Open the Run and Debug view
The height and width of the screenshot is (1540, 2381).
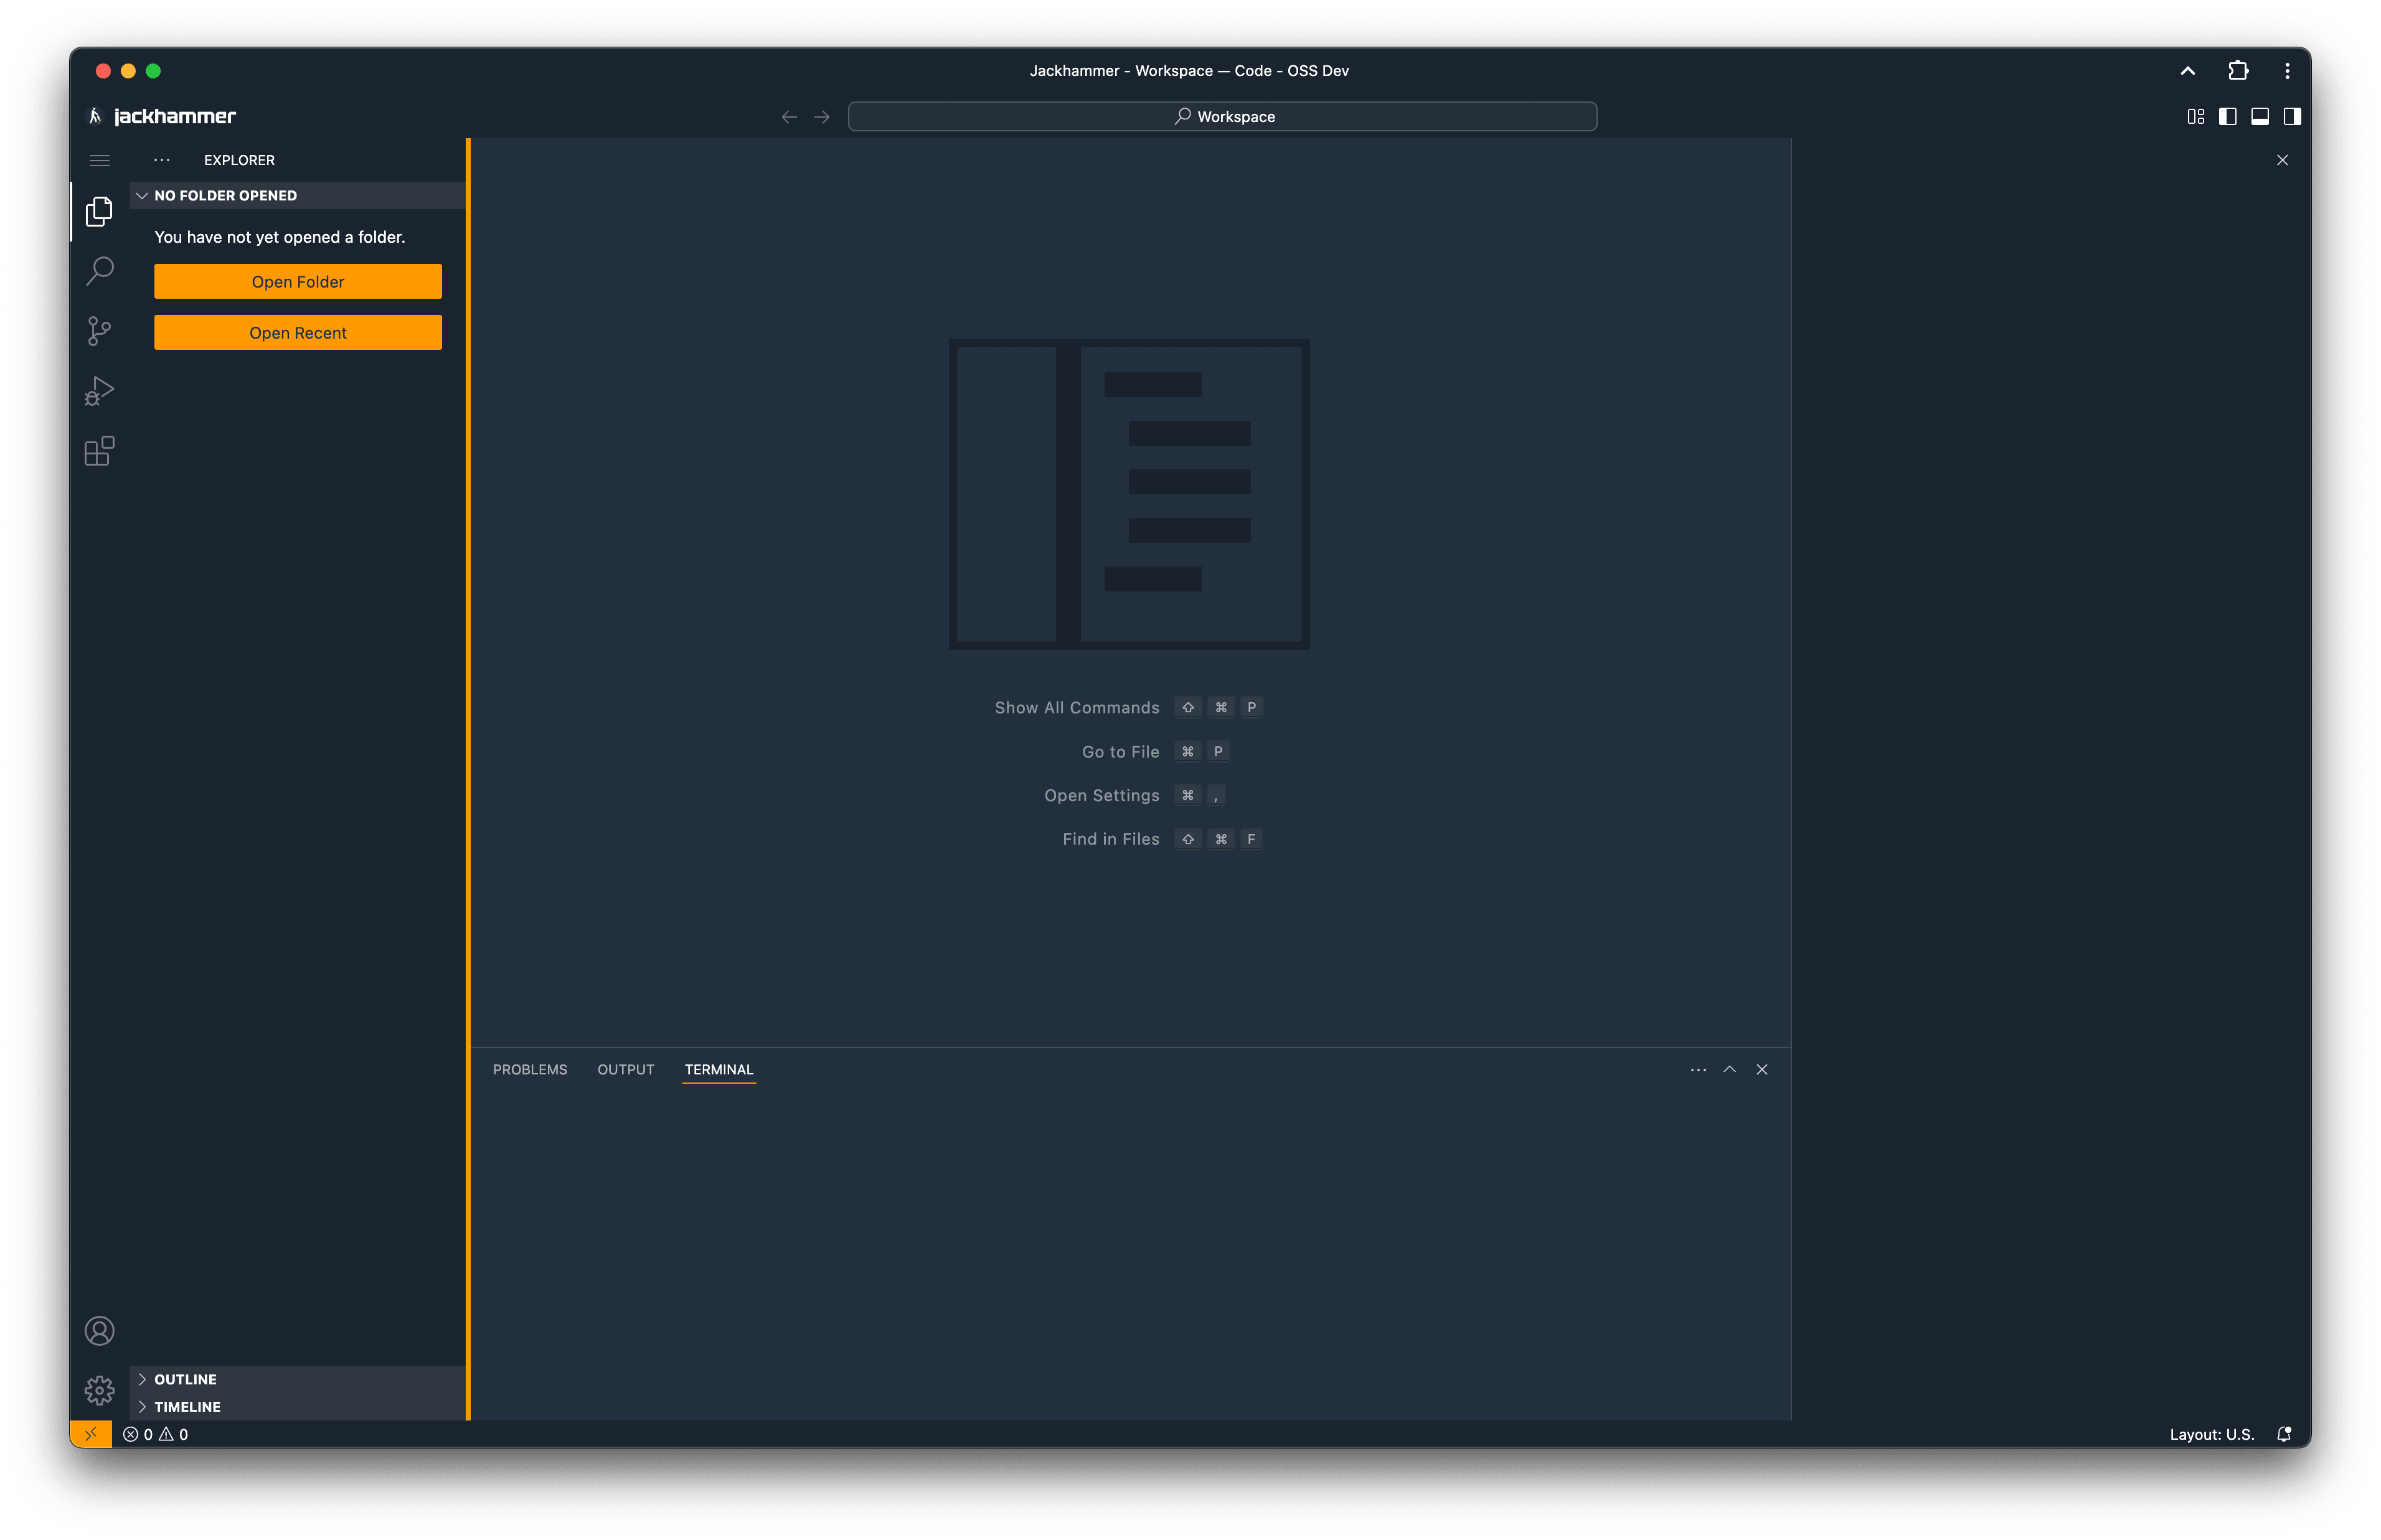coord(99,391)
